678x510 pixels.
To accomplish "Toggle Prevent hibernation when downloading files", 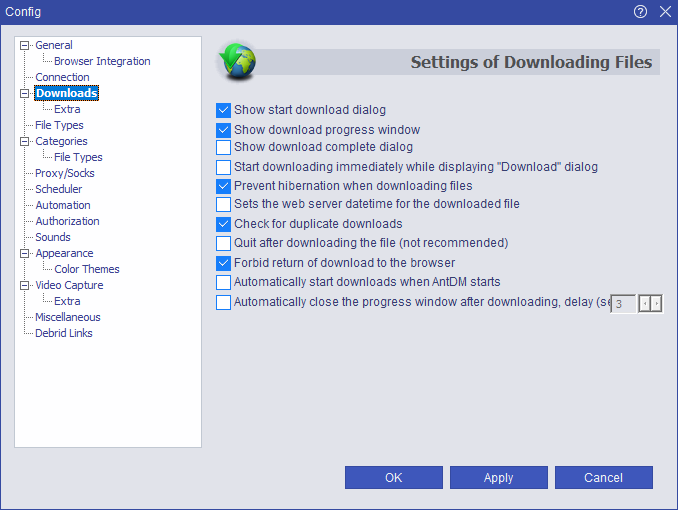I will tap(223, 186).
